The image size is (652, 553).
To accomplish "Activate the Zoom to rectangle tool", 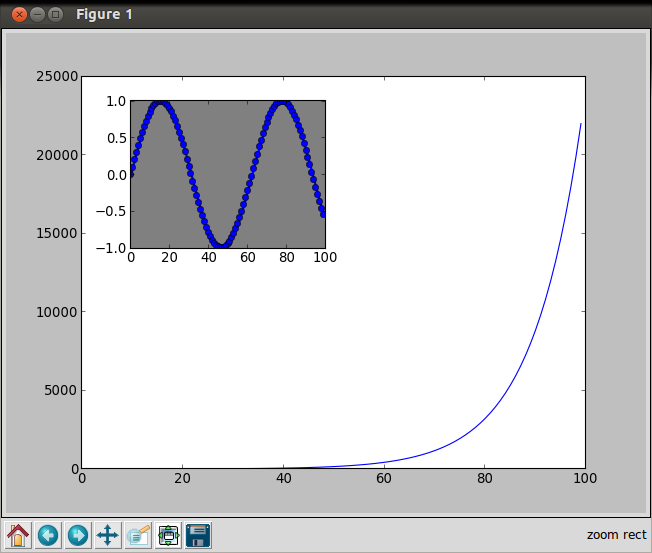I will pos(138,535).
